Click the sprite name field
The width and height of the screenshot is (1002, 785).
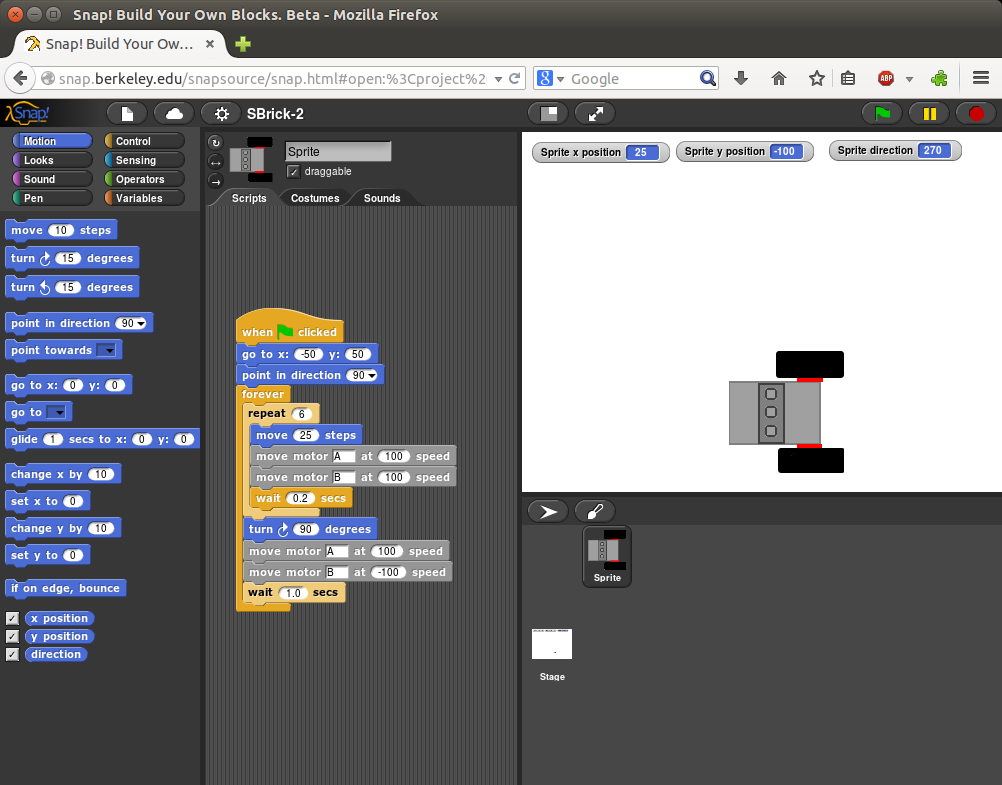tap(337, 152)
